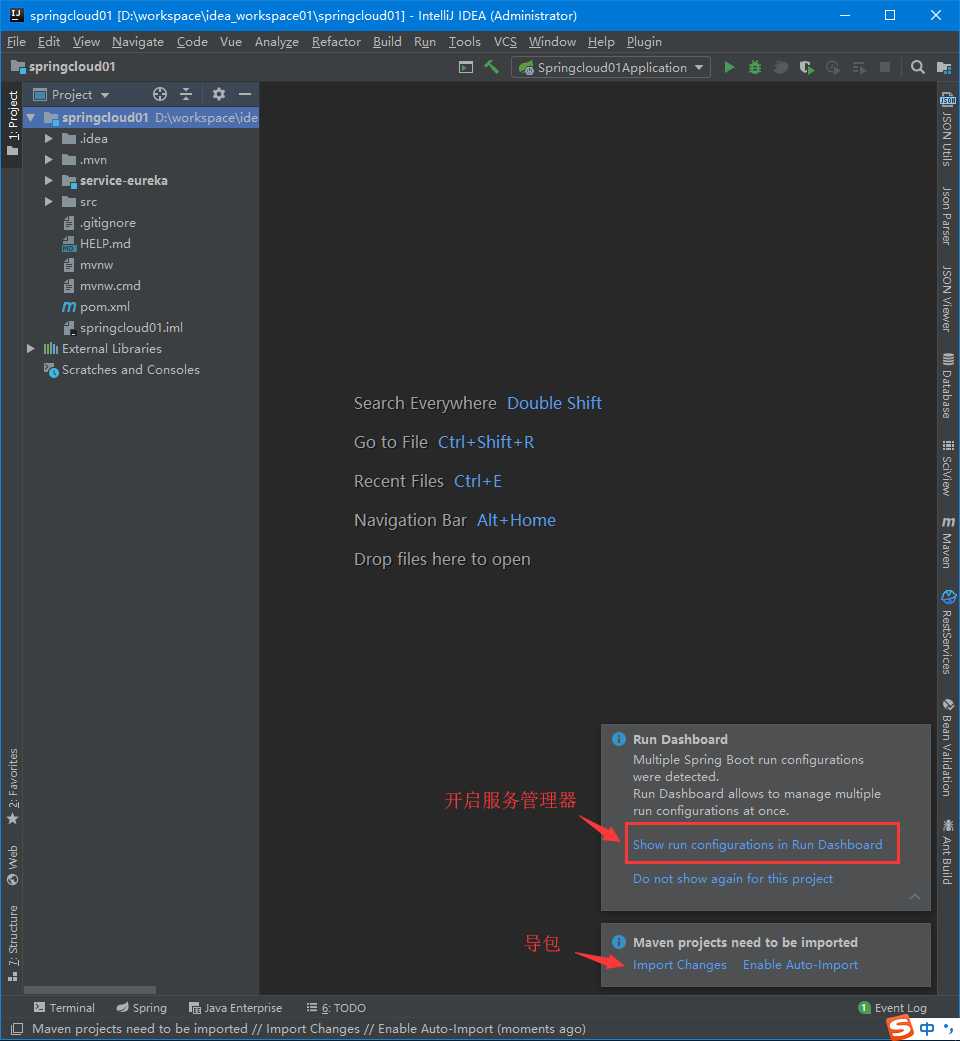Hide the Project tool window
Image resolution: width=960 pixels, height=1041 pixels.
coord(245,94)
